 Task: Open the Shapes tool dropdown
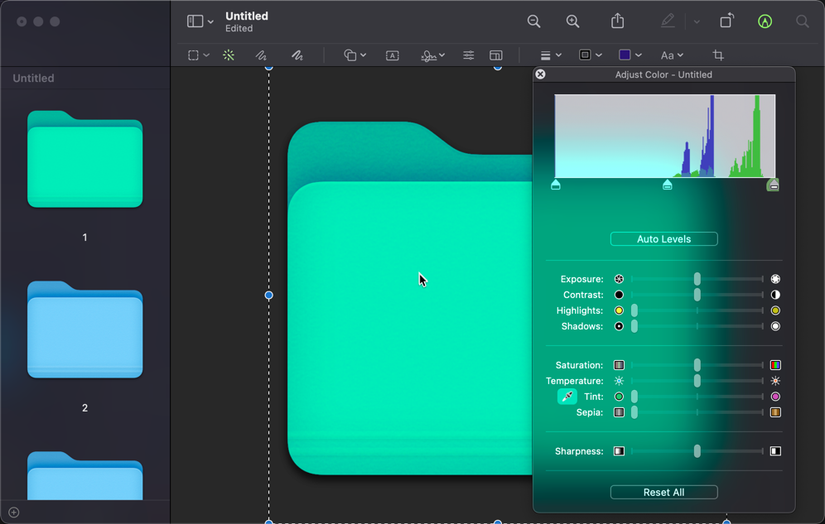tap(355, 55)
